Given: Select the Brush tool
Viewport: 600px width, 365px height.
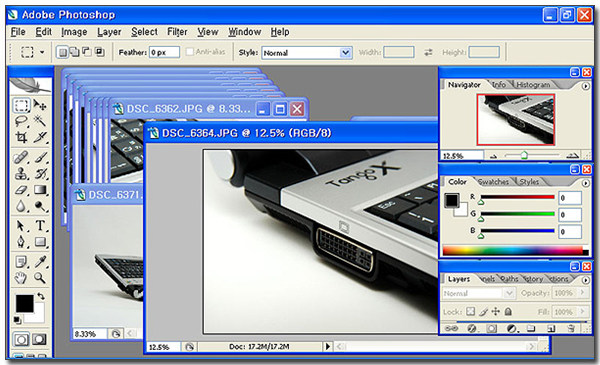Looking at the screenshot, I should coord(40,158).
